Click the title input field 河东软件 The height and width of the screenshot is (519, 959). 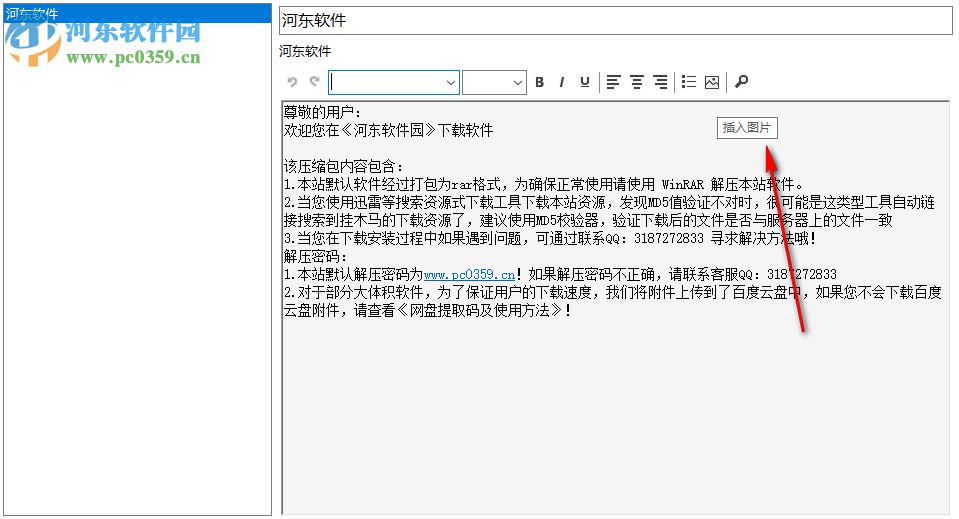click(615, 20)
